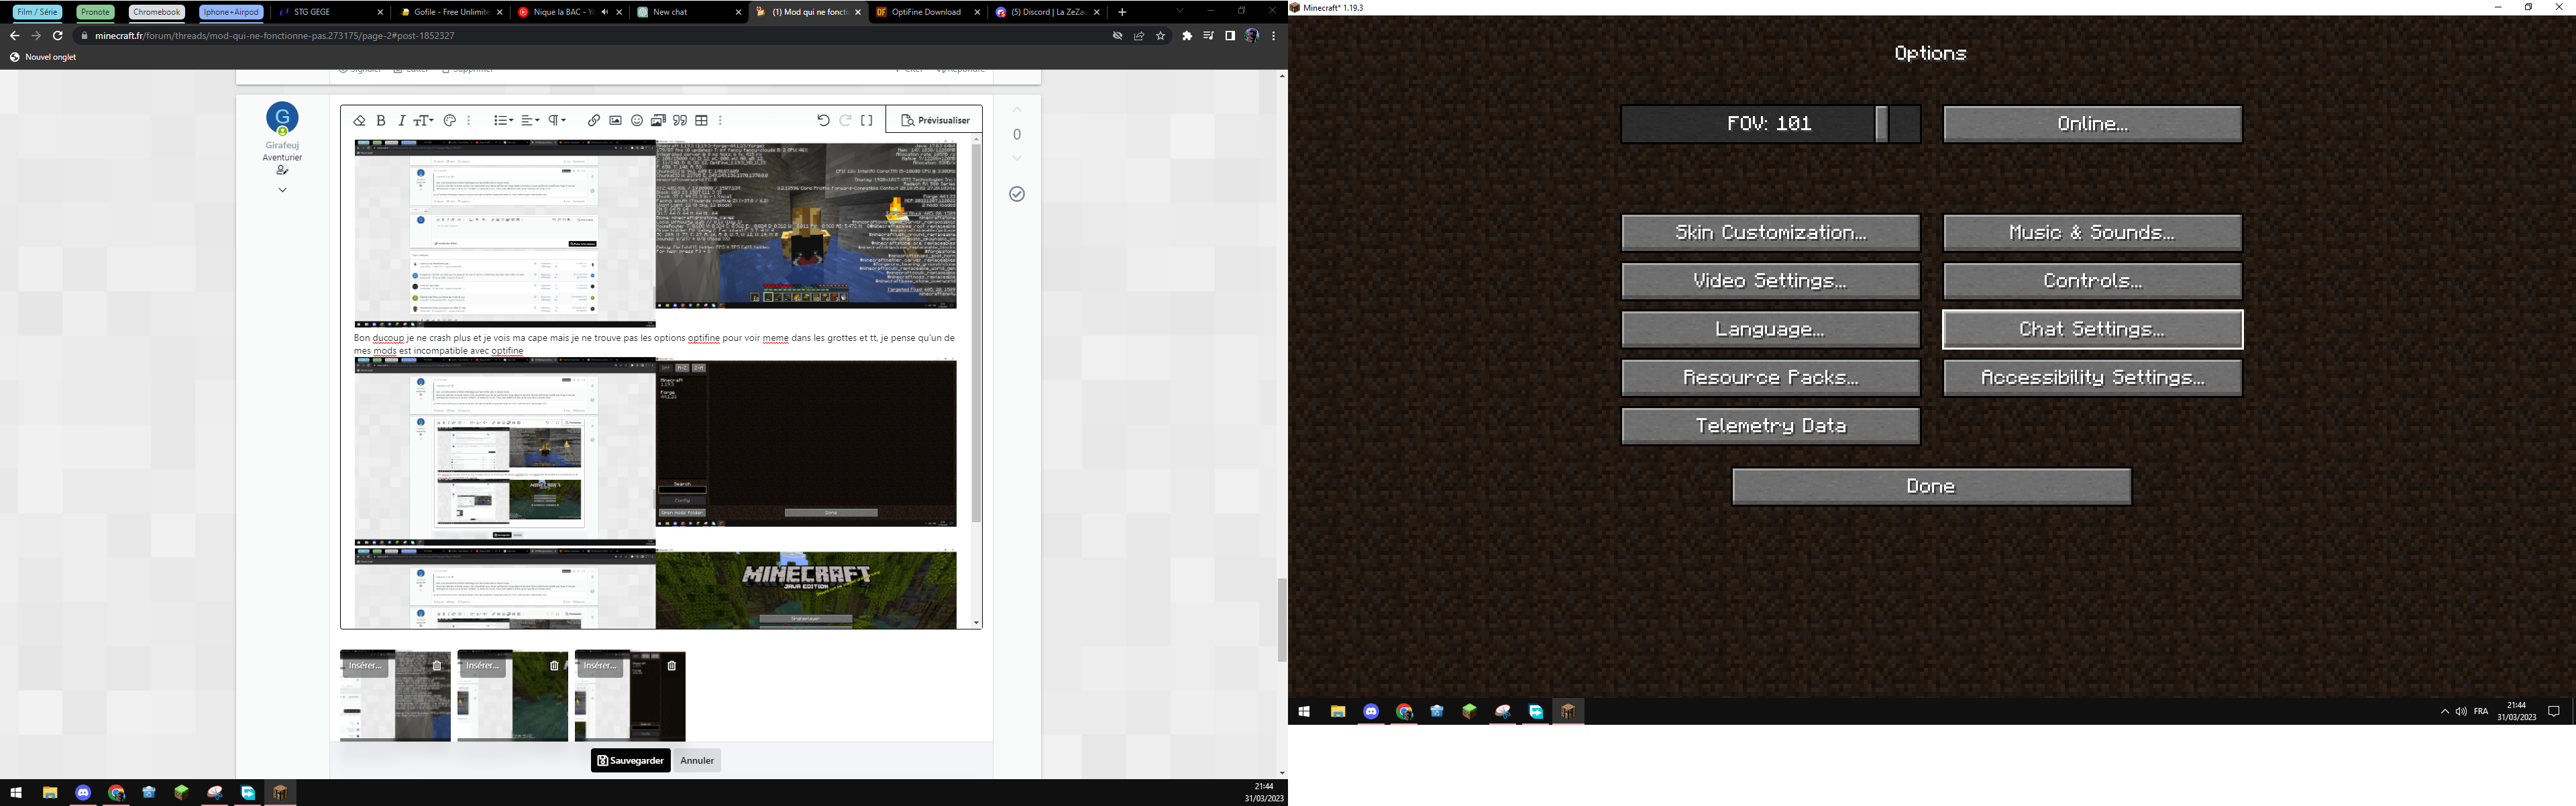
Task: Switch to the New chat tab
Action: pyautogui.click(x=690, y=12)
